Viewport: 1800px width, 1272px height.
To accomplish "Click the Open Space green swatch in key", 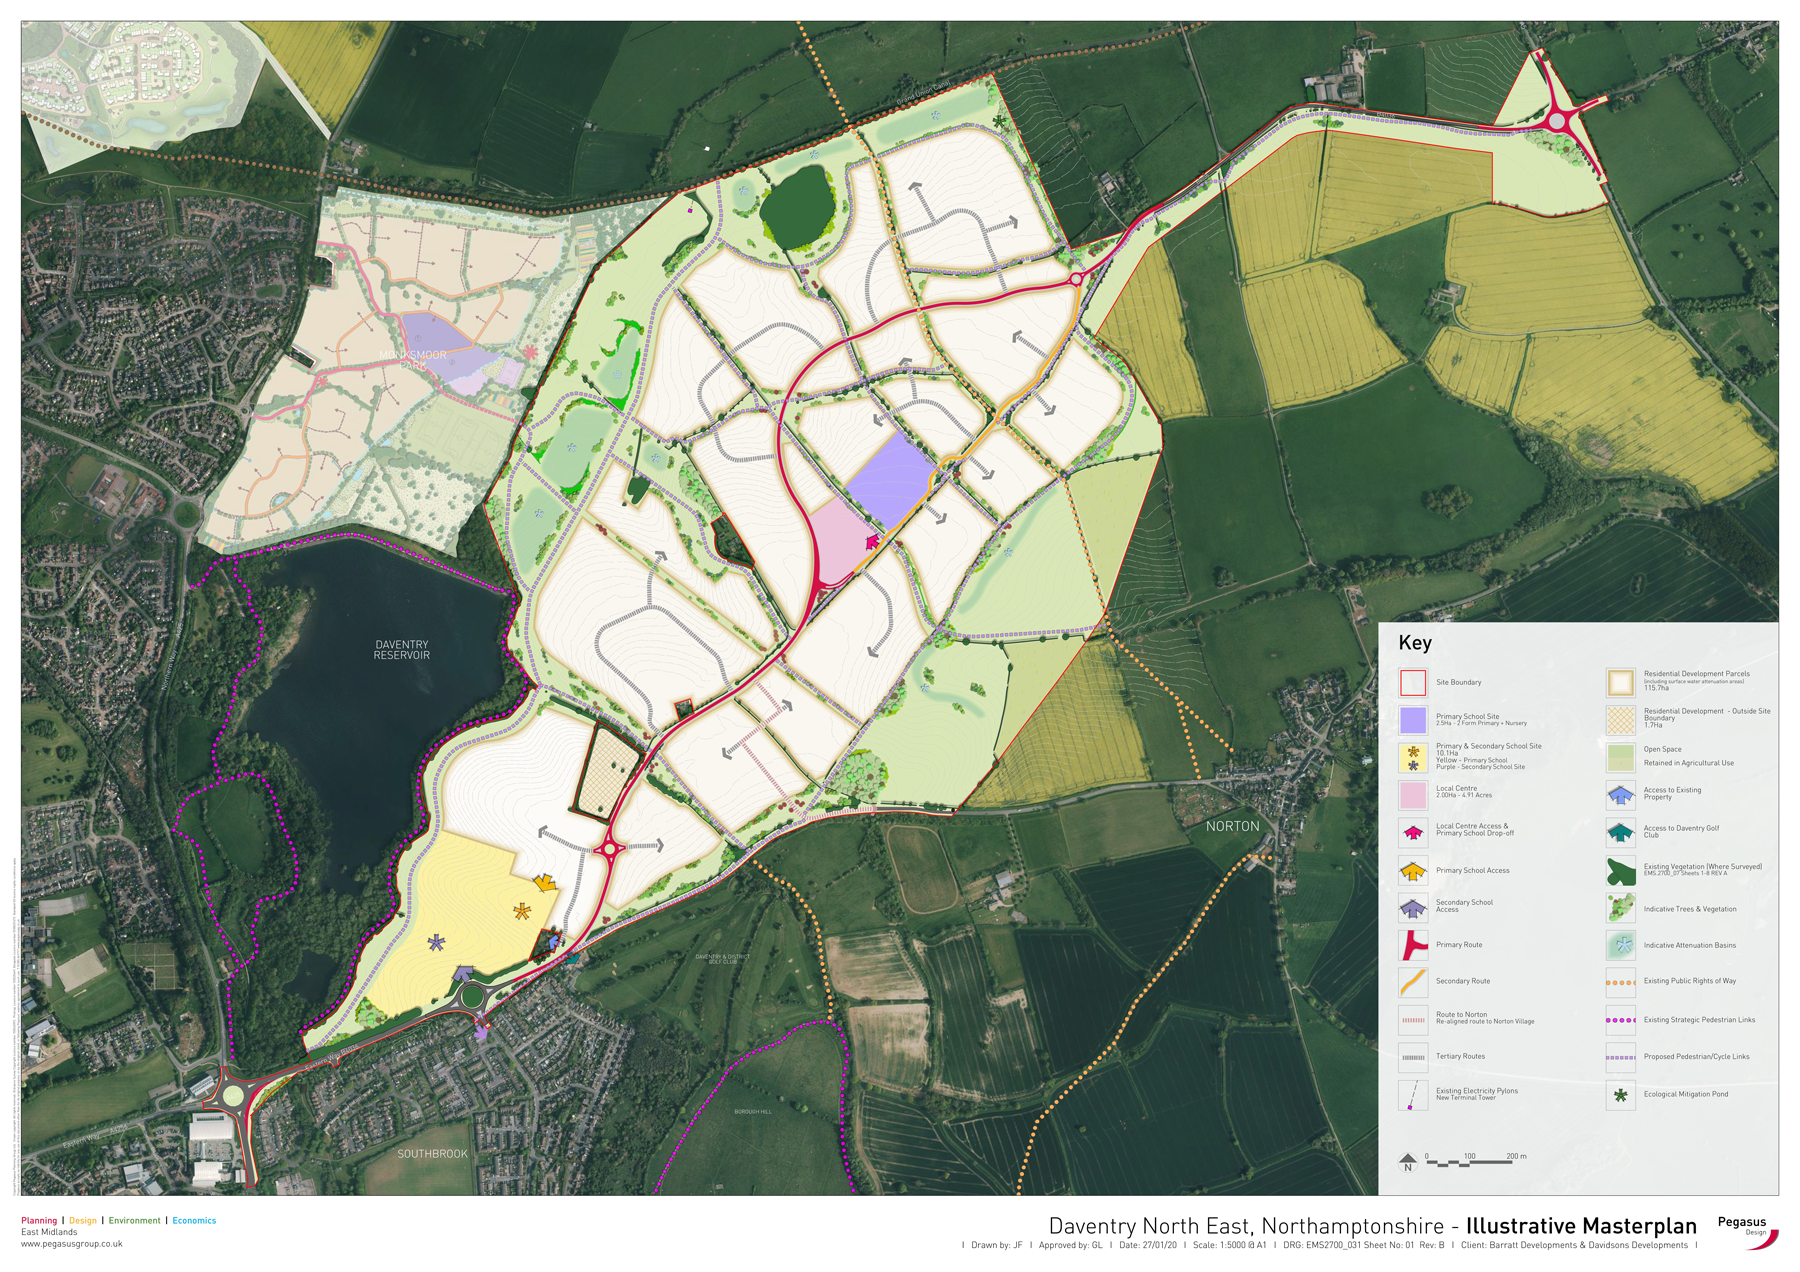I will [1620, 756].
